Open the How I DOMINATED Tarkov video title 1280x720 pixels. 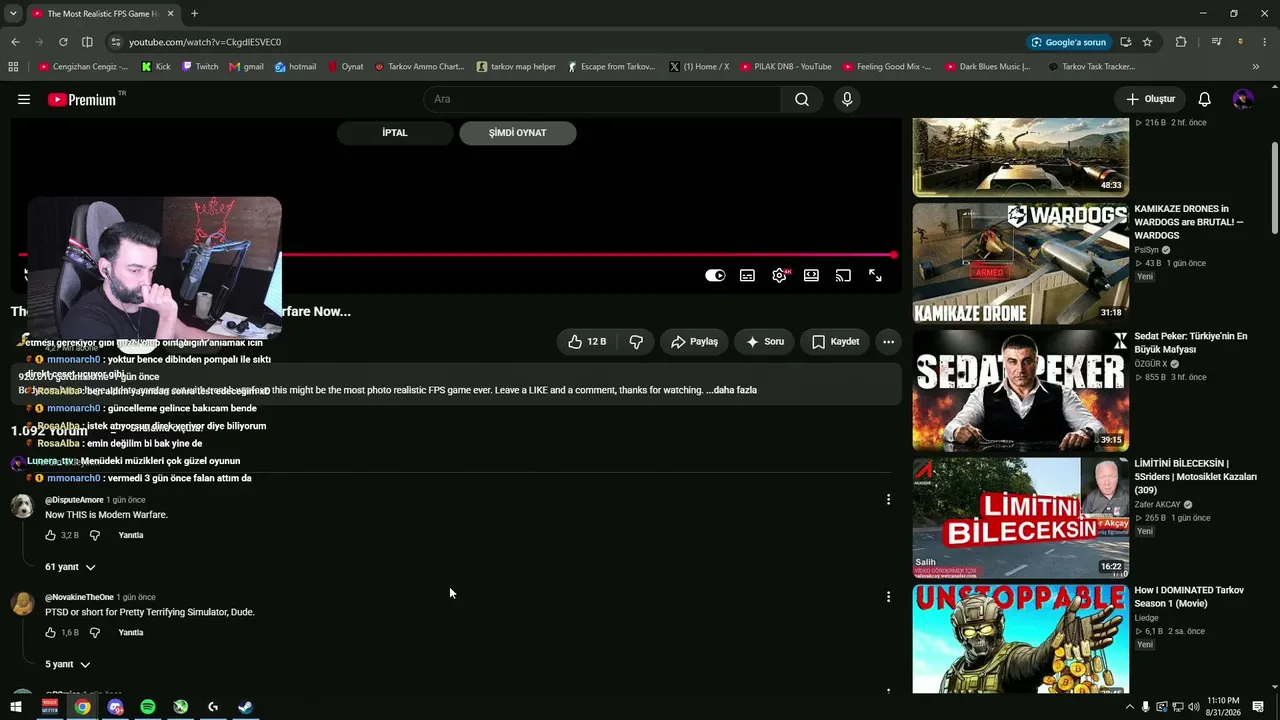1189,597
